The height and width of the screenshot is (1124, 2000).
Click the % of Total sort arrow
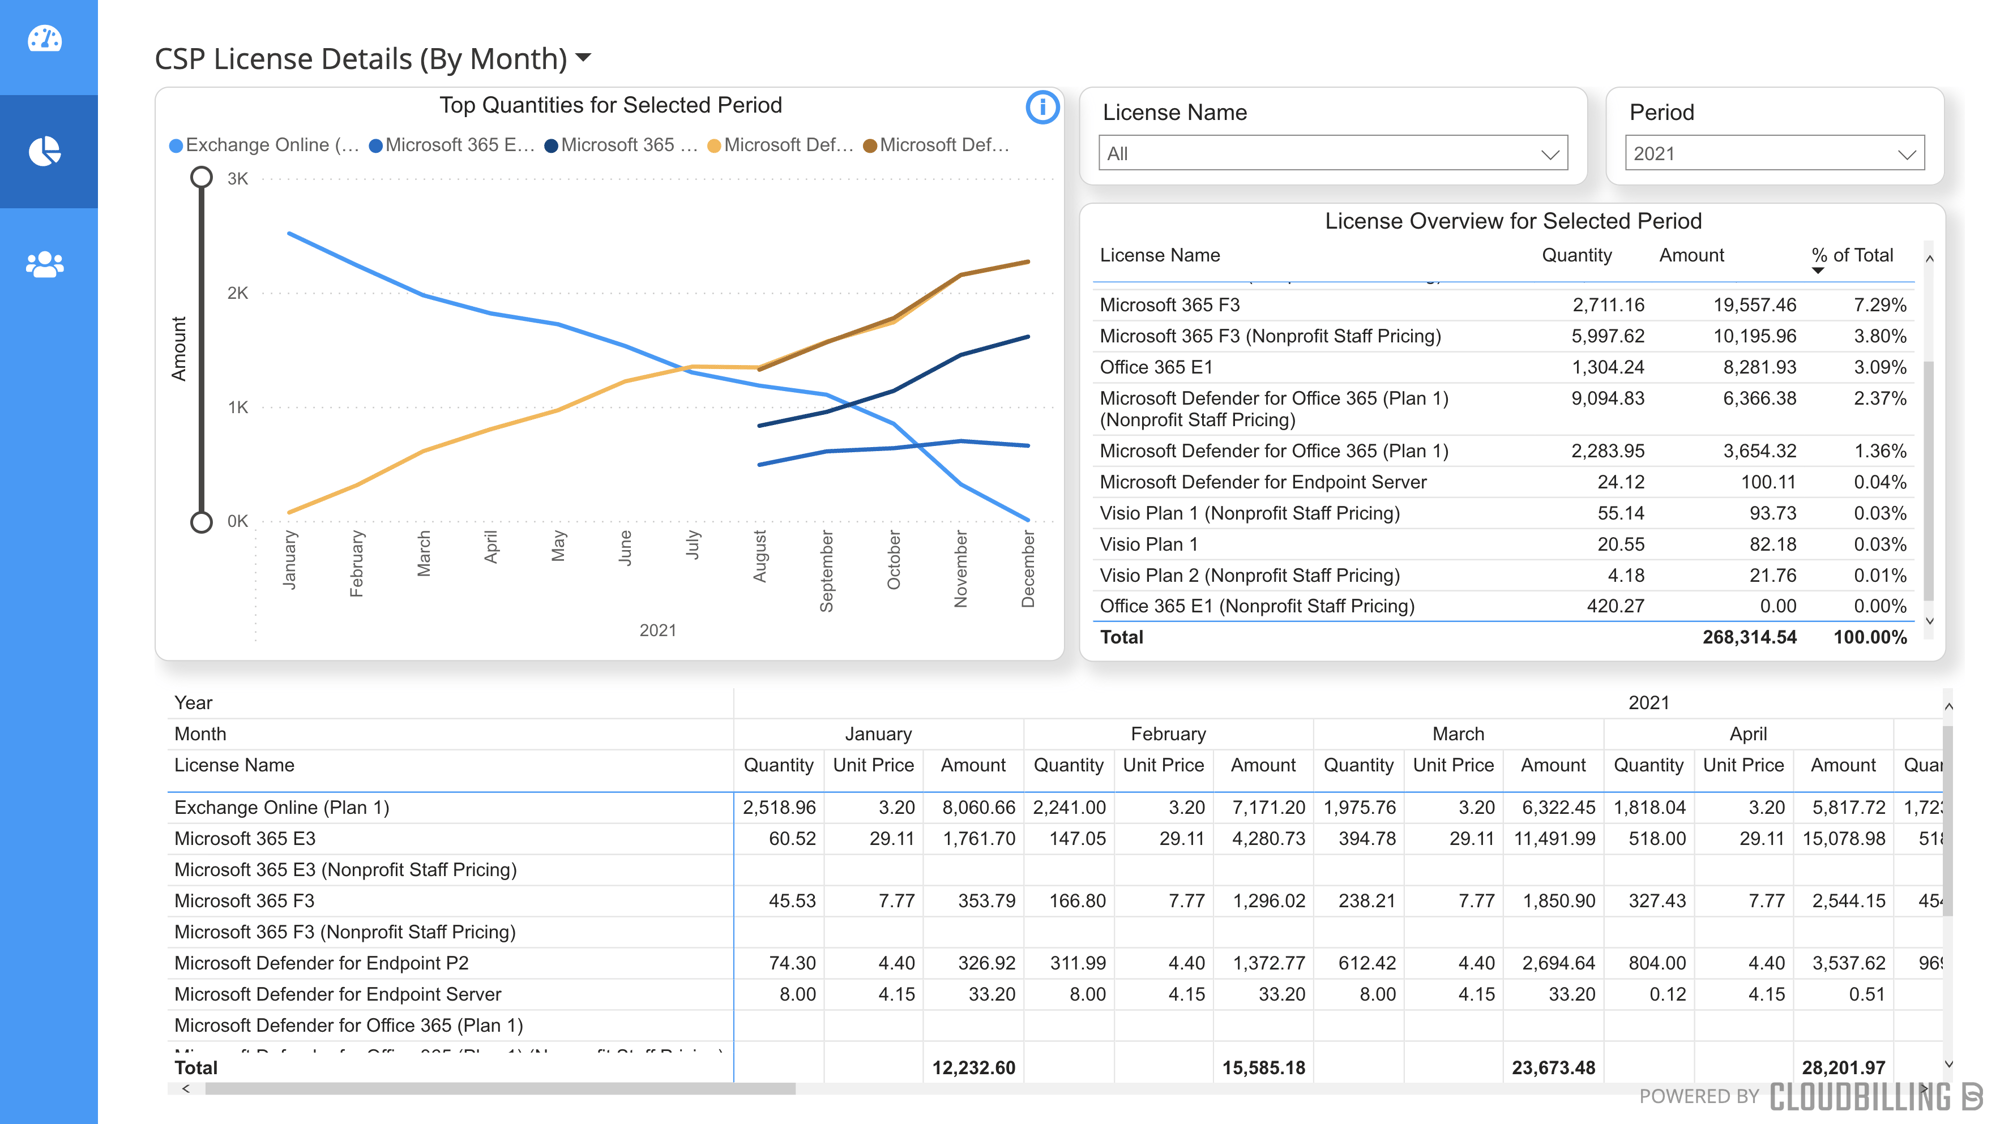[x=1818, y=271]
